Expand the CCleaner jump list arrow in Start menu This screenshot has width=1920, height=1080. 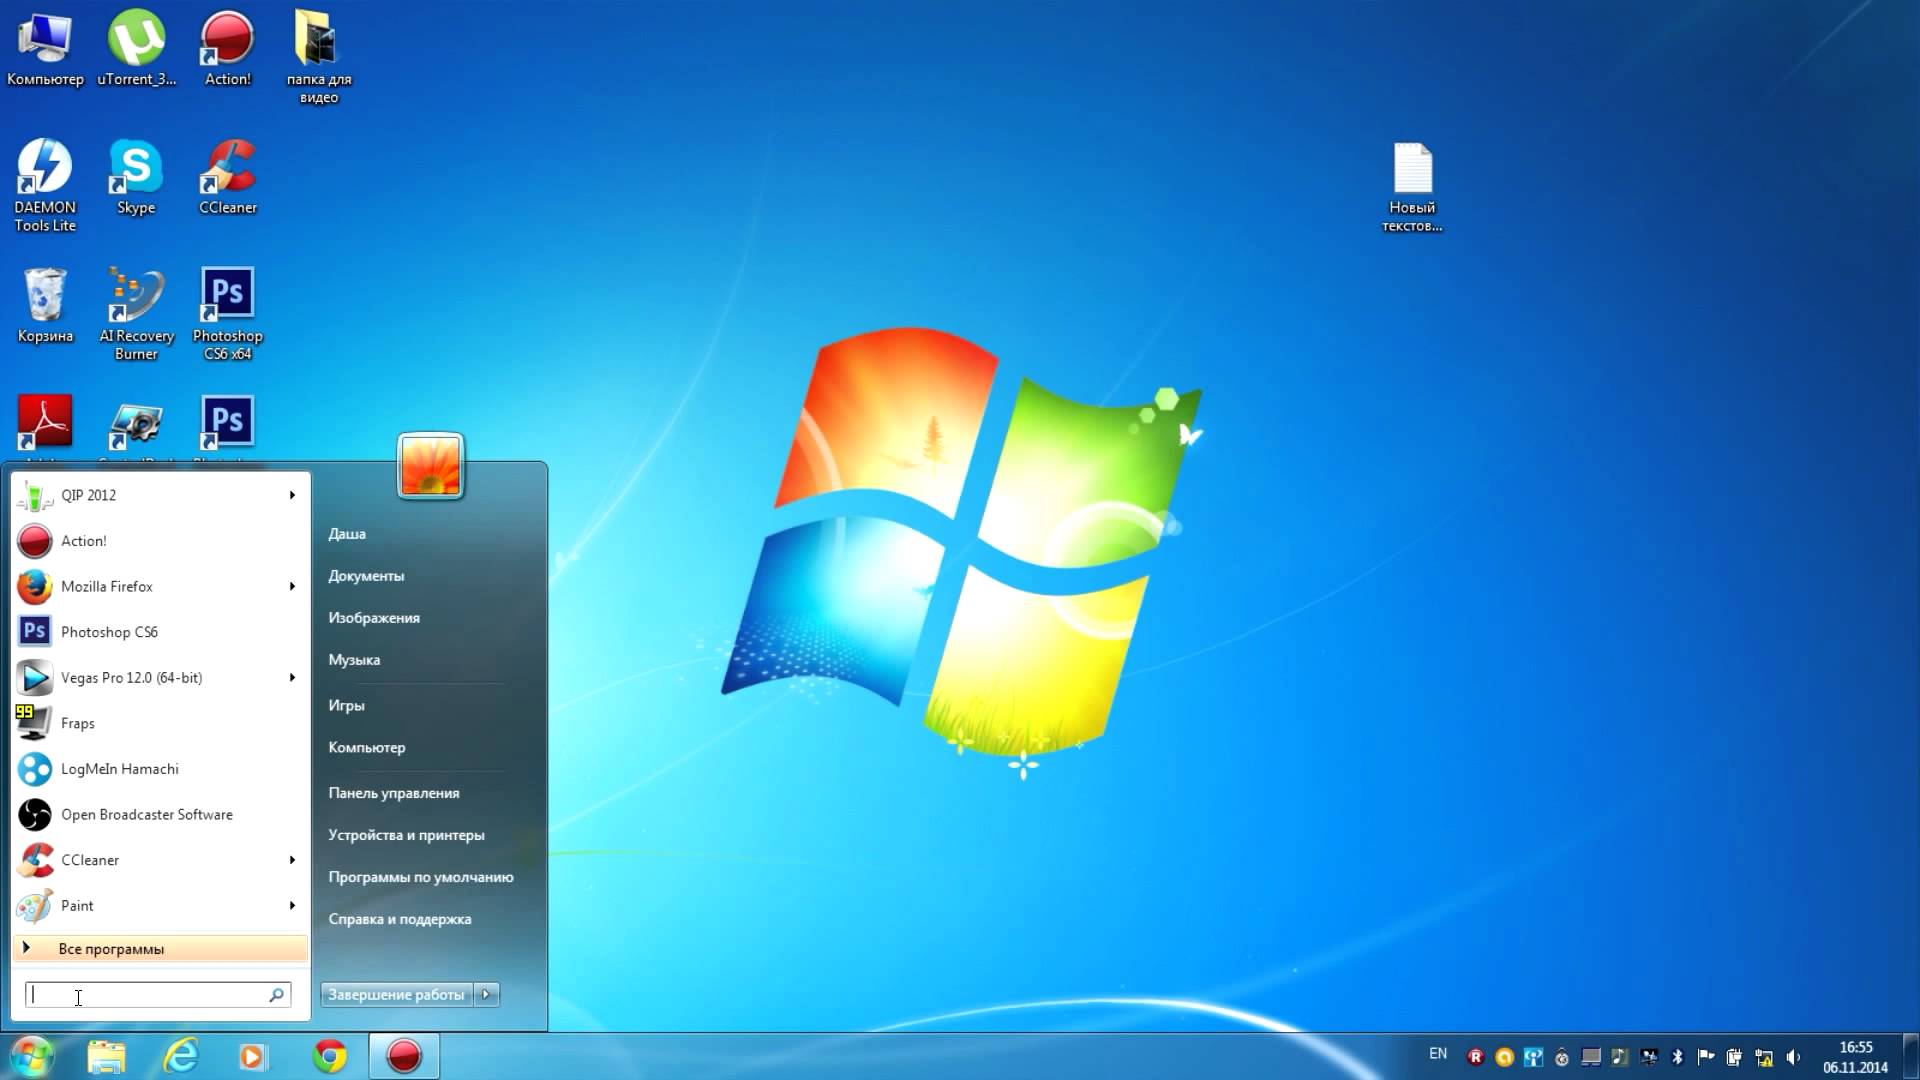pyautogui.click(x=292, y=860)
